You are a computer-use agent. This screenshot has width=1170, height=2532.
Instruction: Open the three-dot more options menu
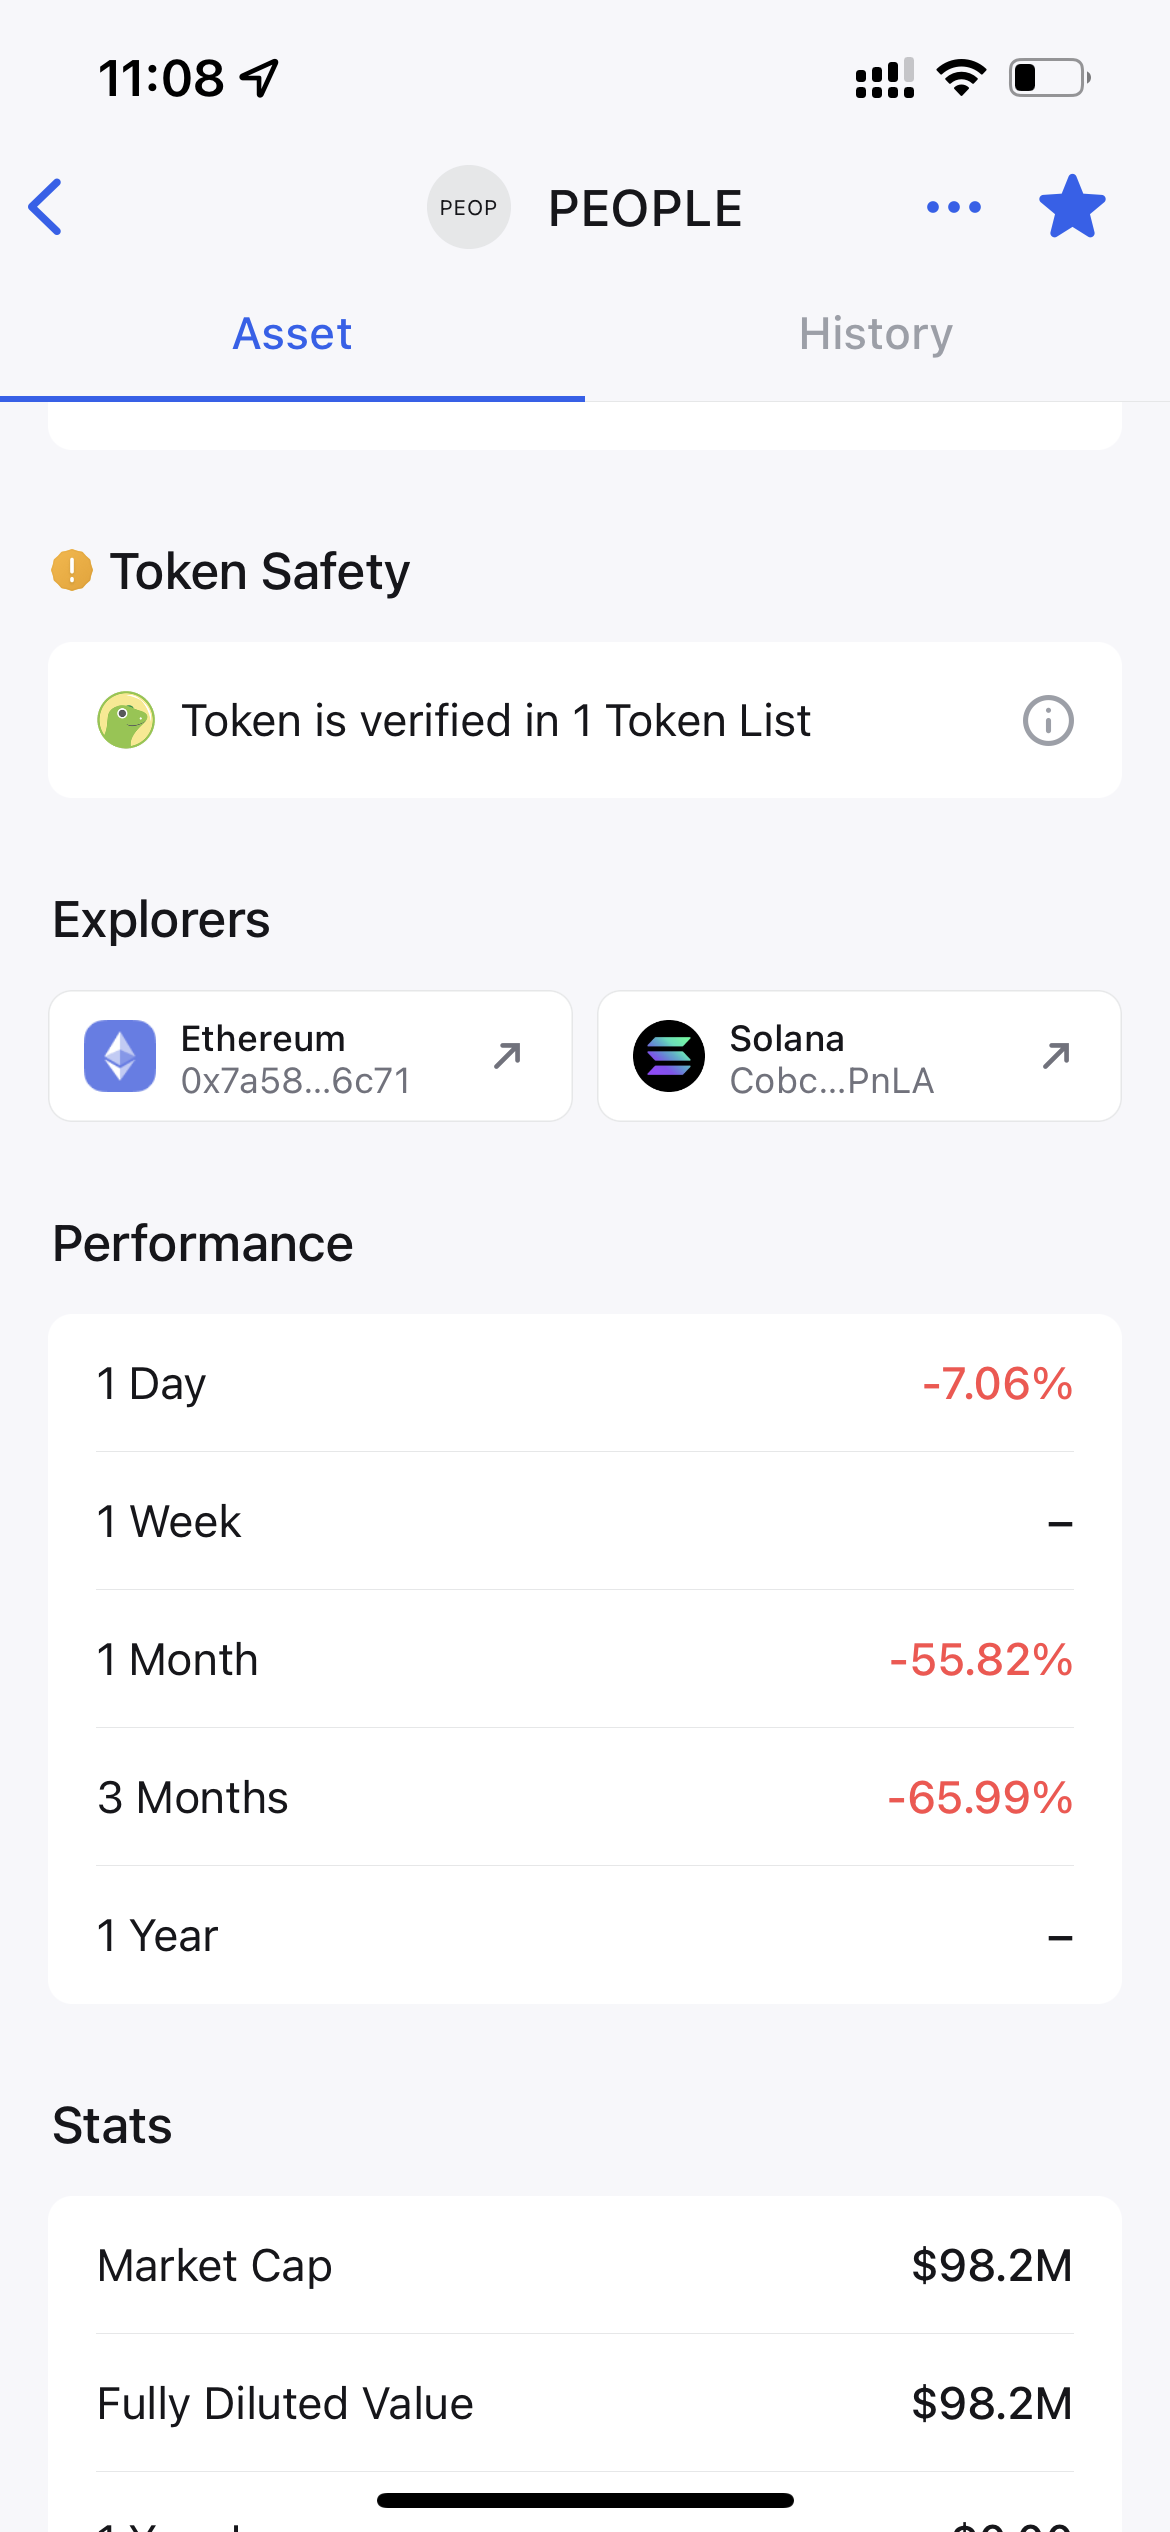coord(954,207)
